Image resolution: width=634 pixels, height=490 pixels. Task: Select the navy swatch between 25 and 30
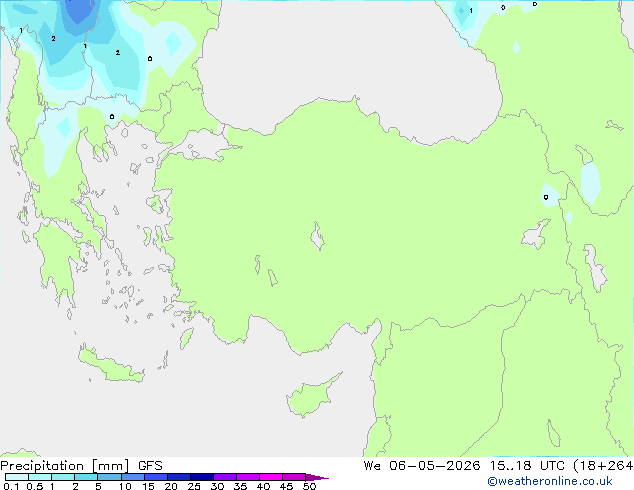point(202,477)
